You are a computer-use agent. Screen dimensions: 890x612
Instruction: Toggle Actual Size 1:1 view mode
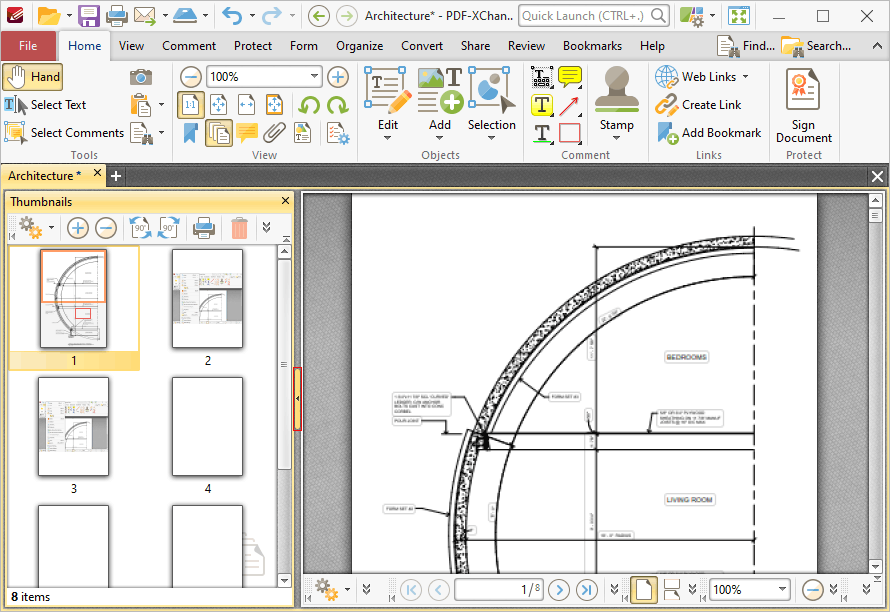click(191, 105)
